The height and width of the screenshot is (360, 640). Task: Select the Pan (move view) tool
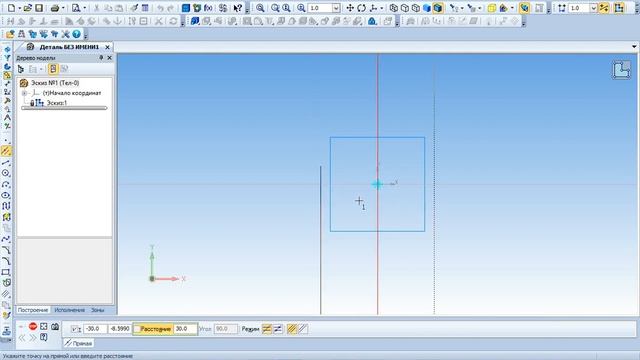(x=350, y=8)
